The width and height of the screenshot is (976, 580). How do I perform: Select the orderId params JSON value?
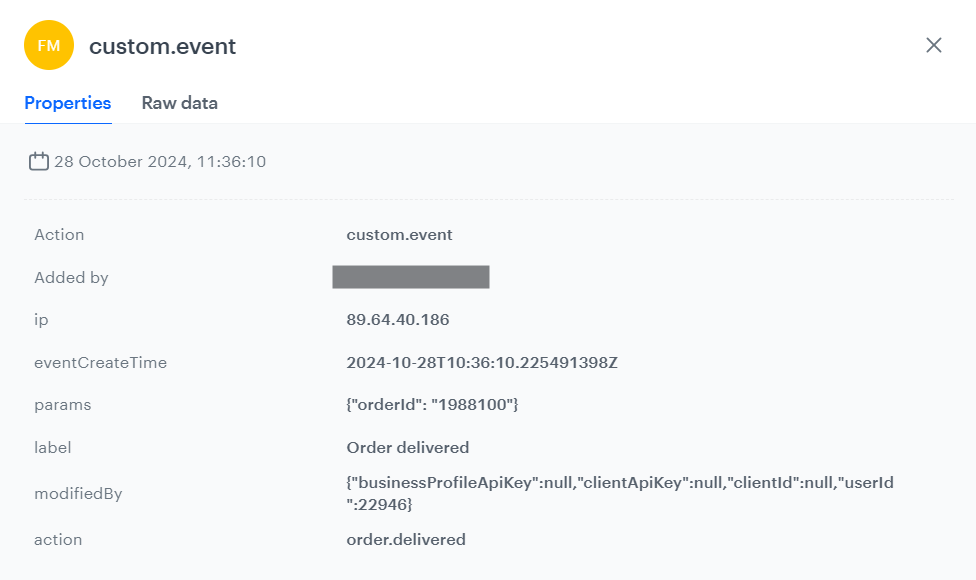click(430, 405)
